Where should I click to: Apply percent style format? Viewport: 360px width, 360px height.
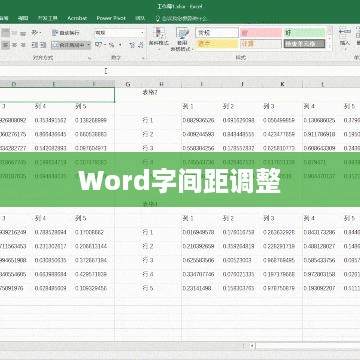coord(111,45)
